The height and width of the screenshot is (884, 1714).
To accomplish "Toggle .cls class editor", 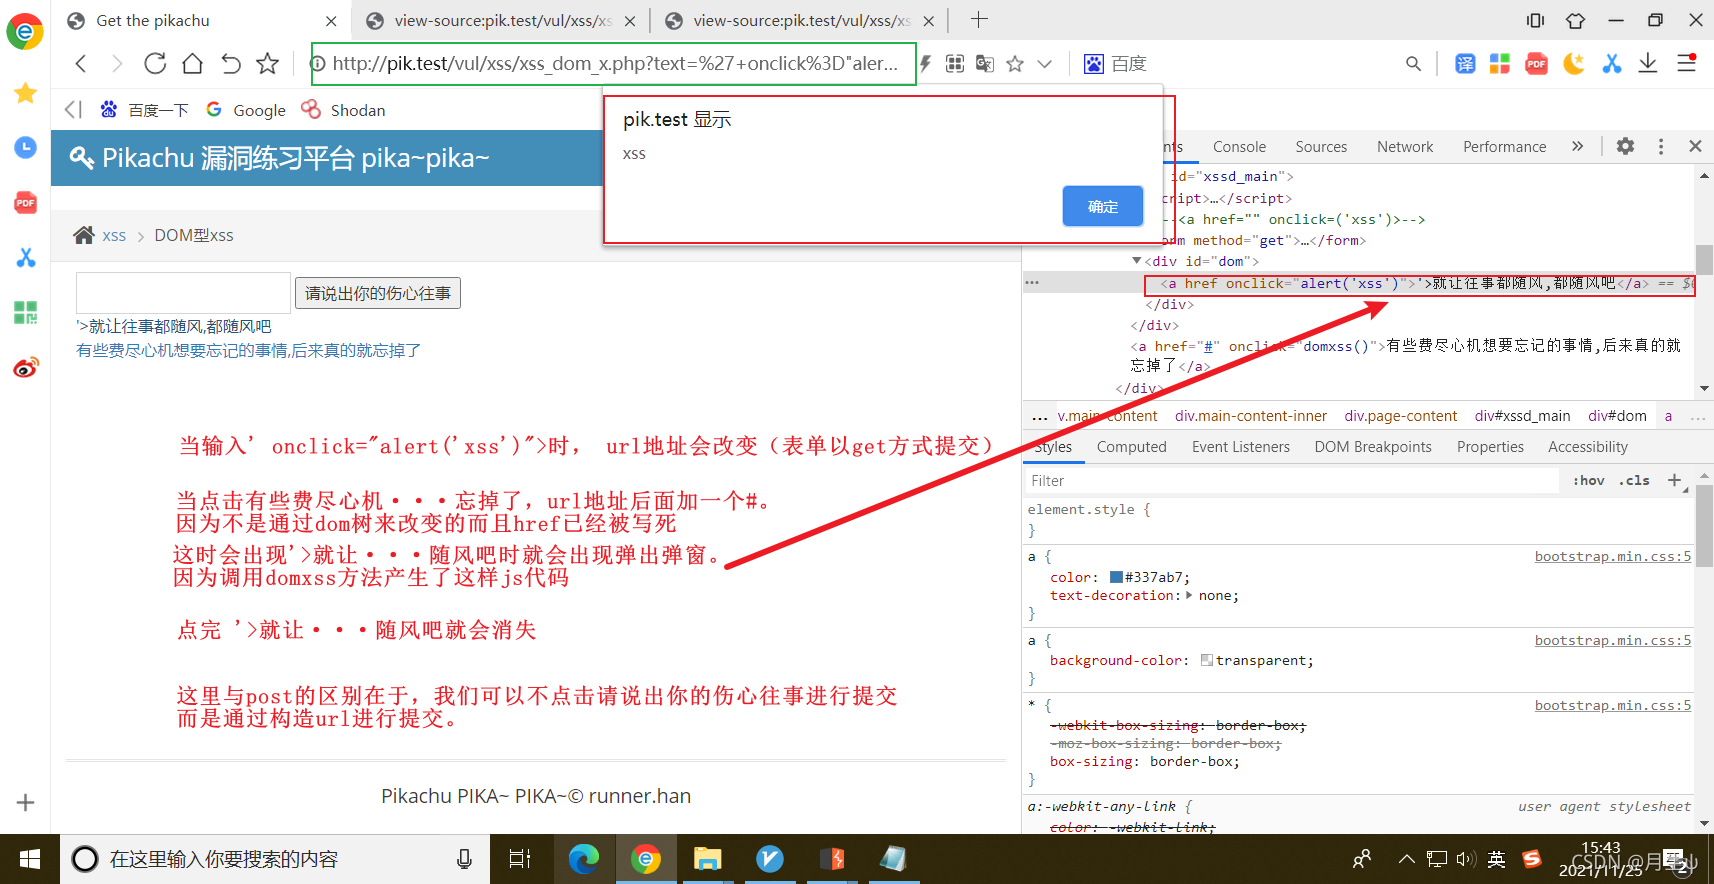I will point(1634,481).
